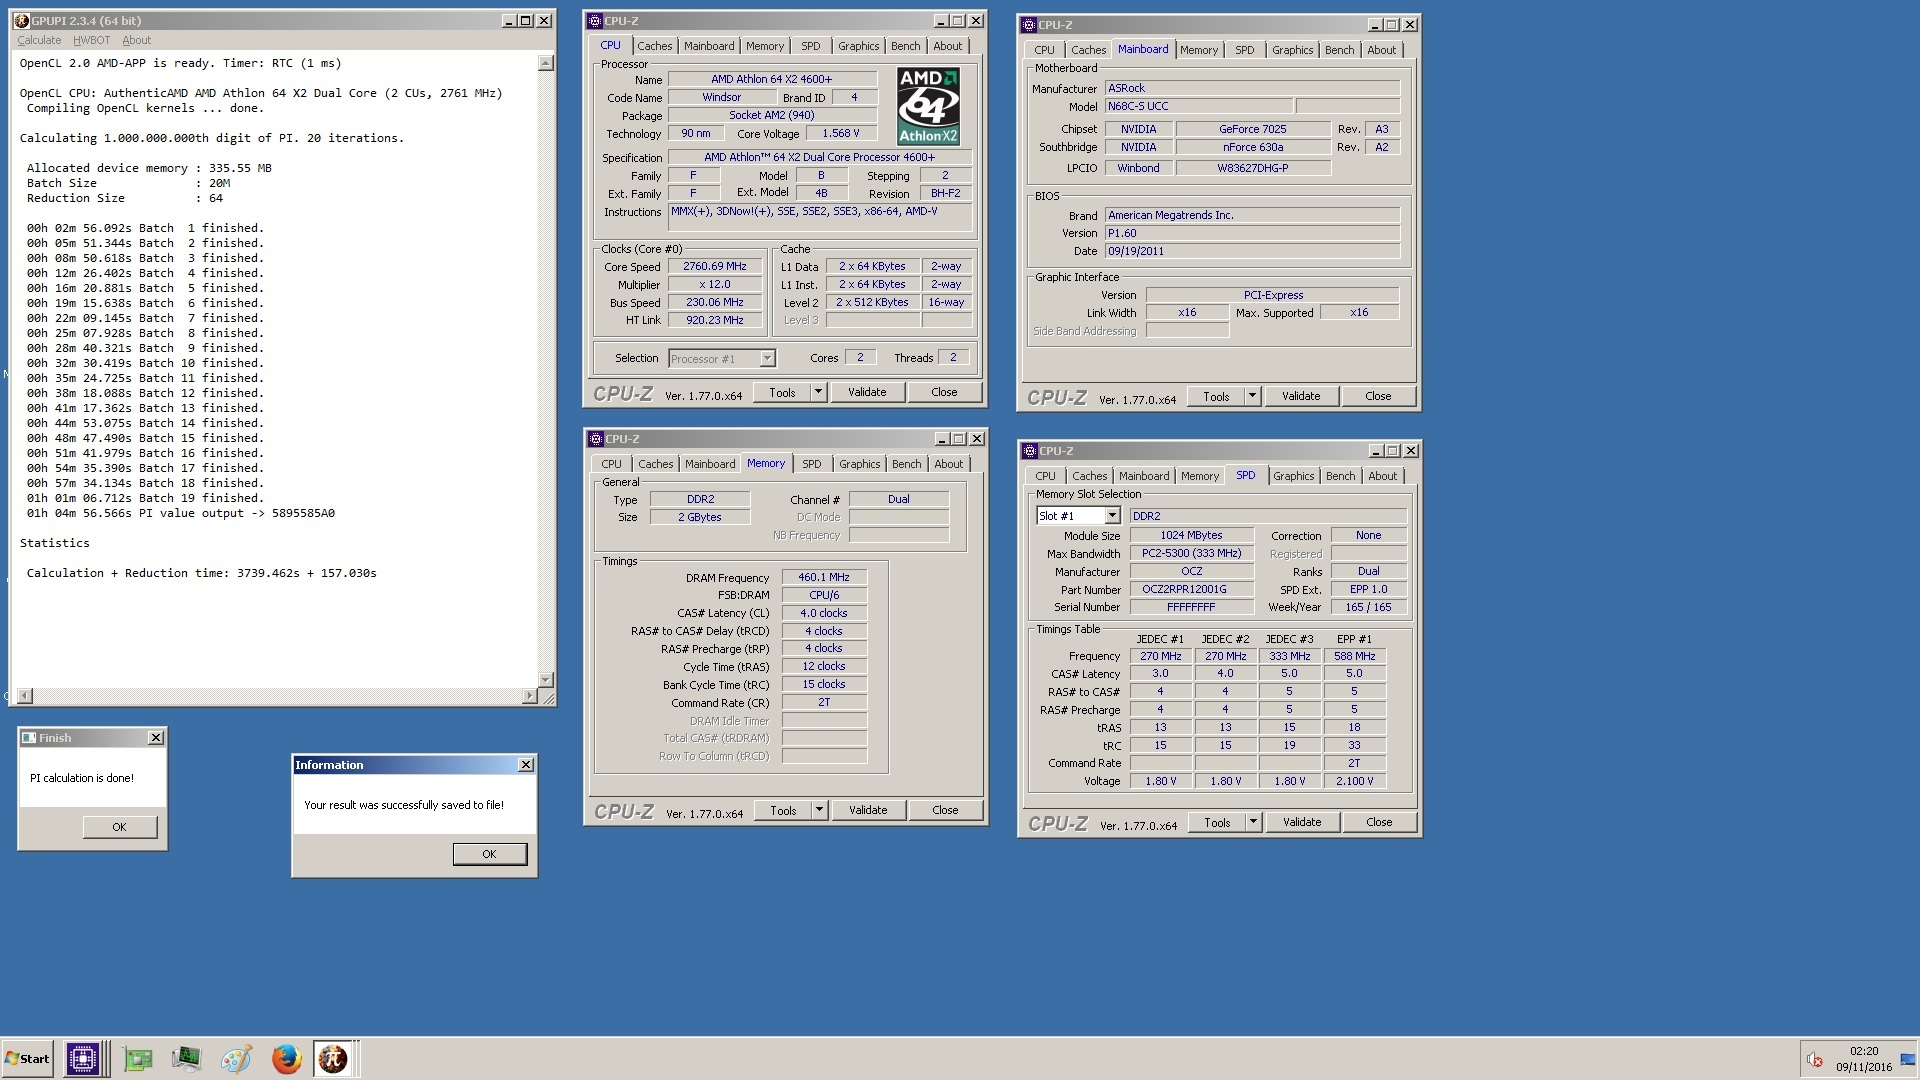Image resolution: width=1920 pixels, height=1080 pixels.
Task: Click the green graphics card taskbar icon
Action: 138,1058
